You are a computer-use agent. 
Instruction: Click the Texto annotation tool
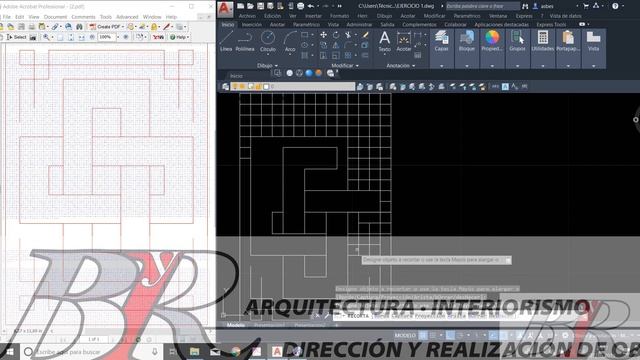(384, 41)
